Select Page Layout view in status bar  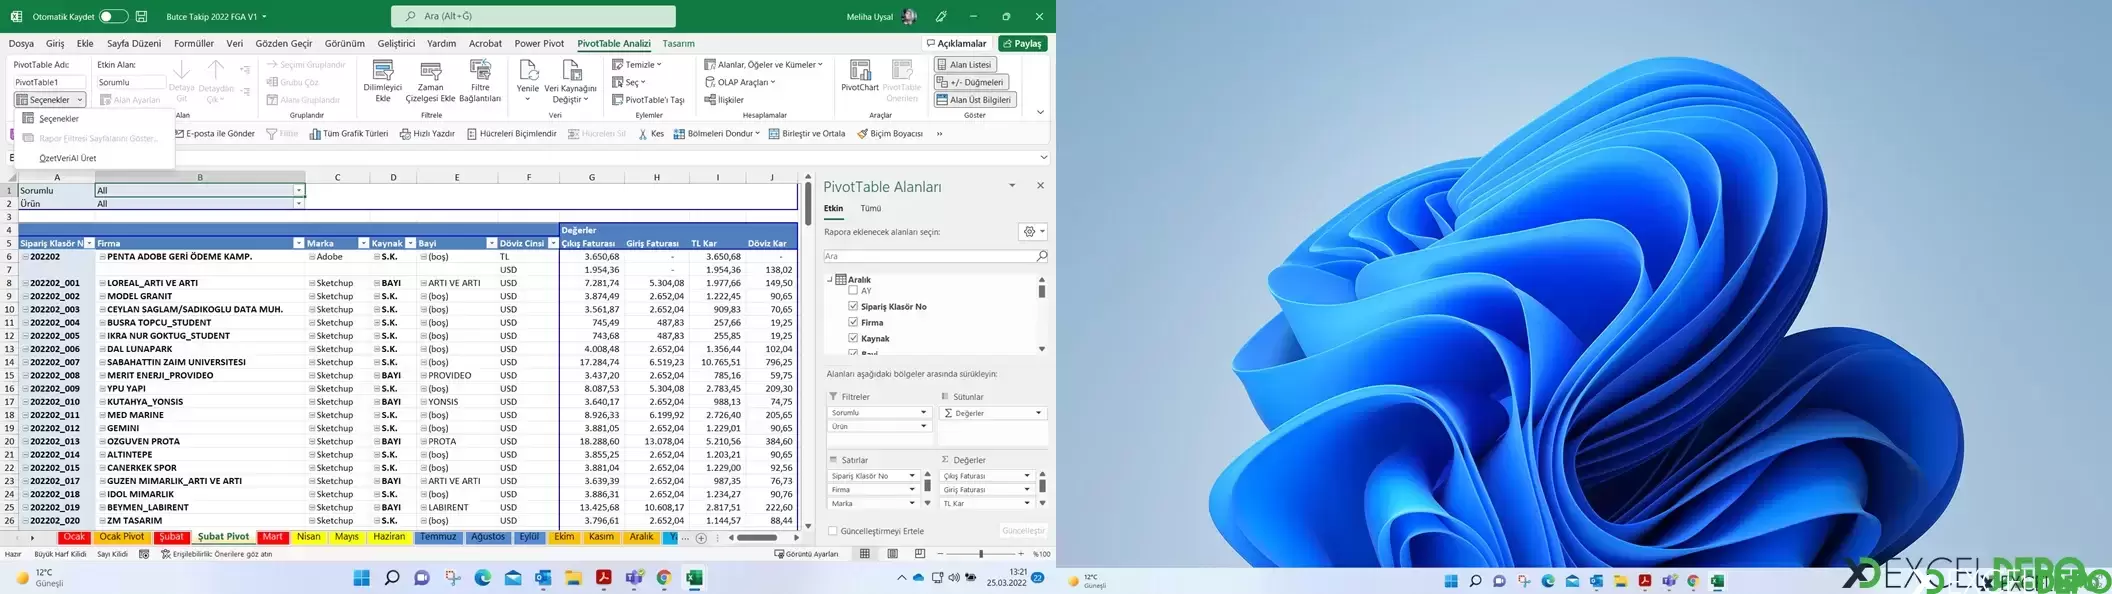click(892, 553)
